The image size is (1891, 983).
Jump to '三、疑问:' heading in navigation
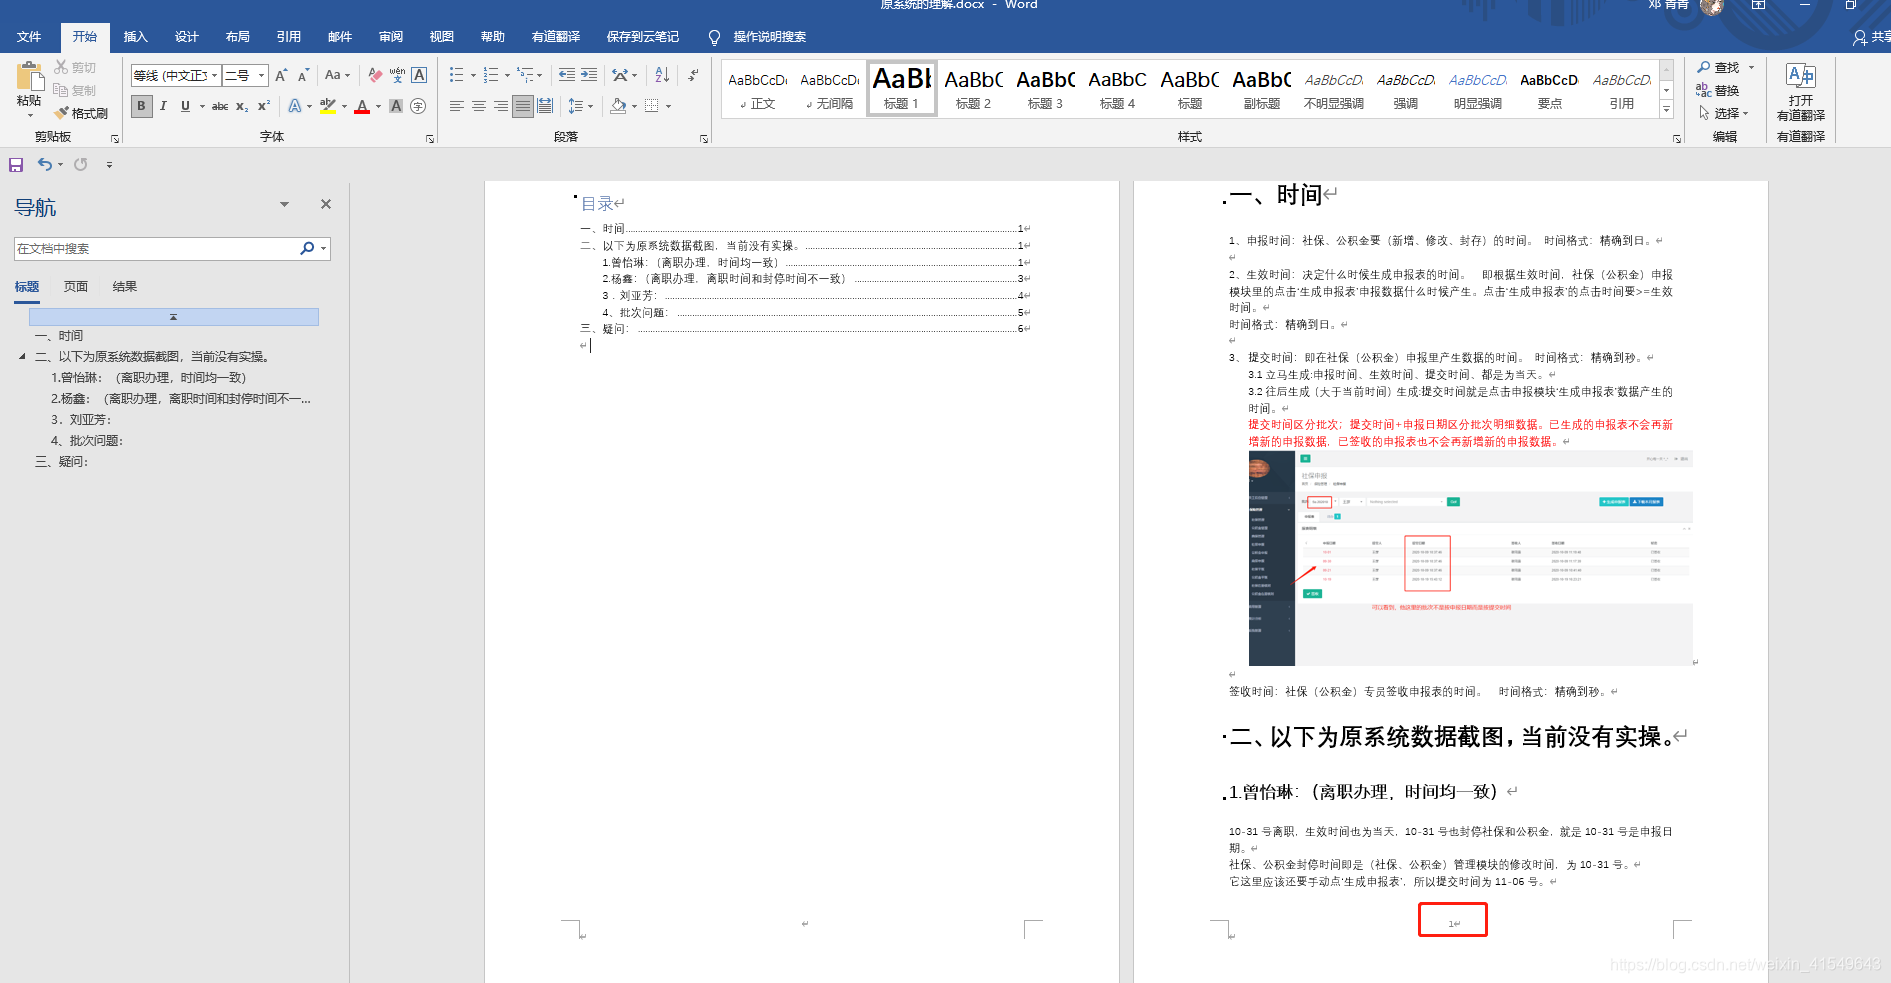(x=62, y=462)
